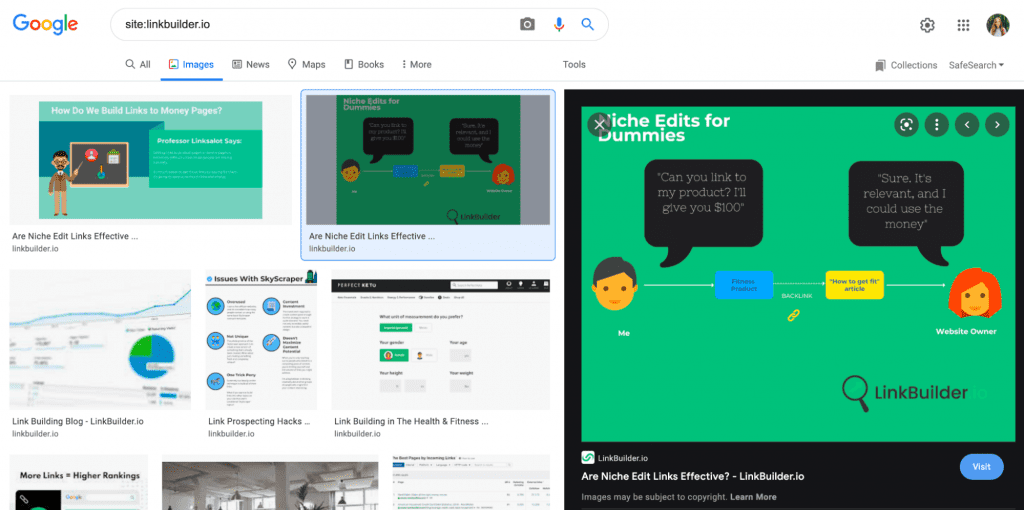
Task: Expand the More search categories menu
Action: tap(417, 65)
